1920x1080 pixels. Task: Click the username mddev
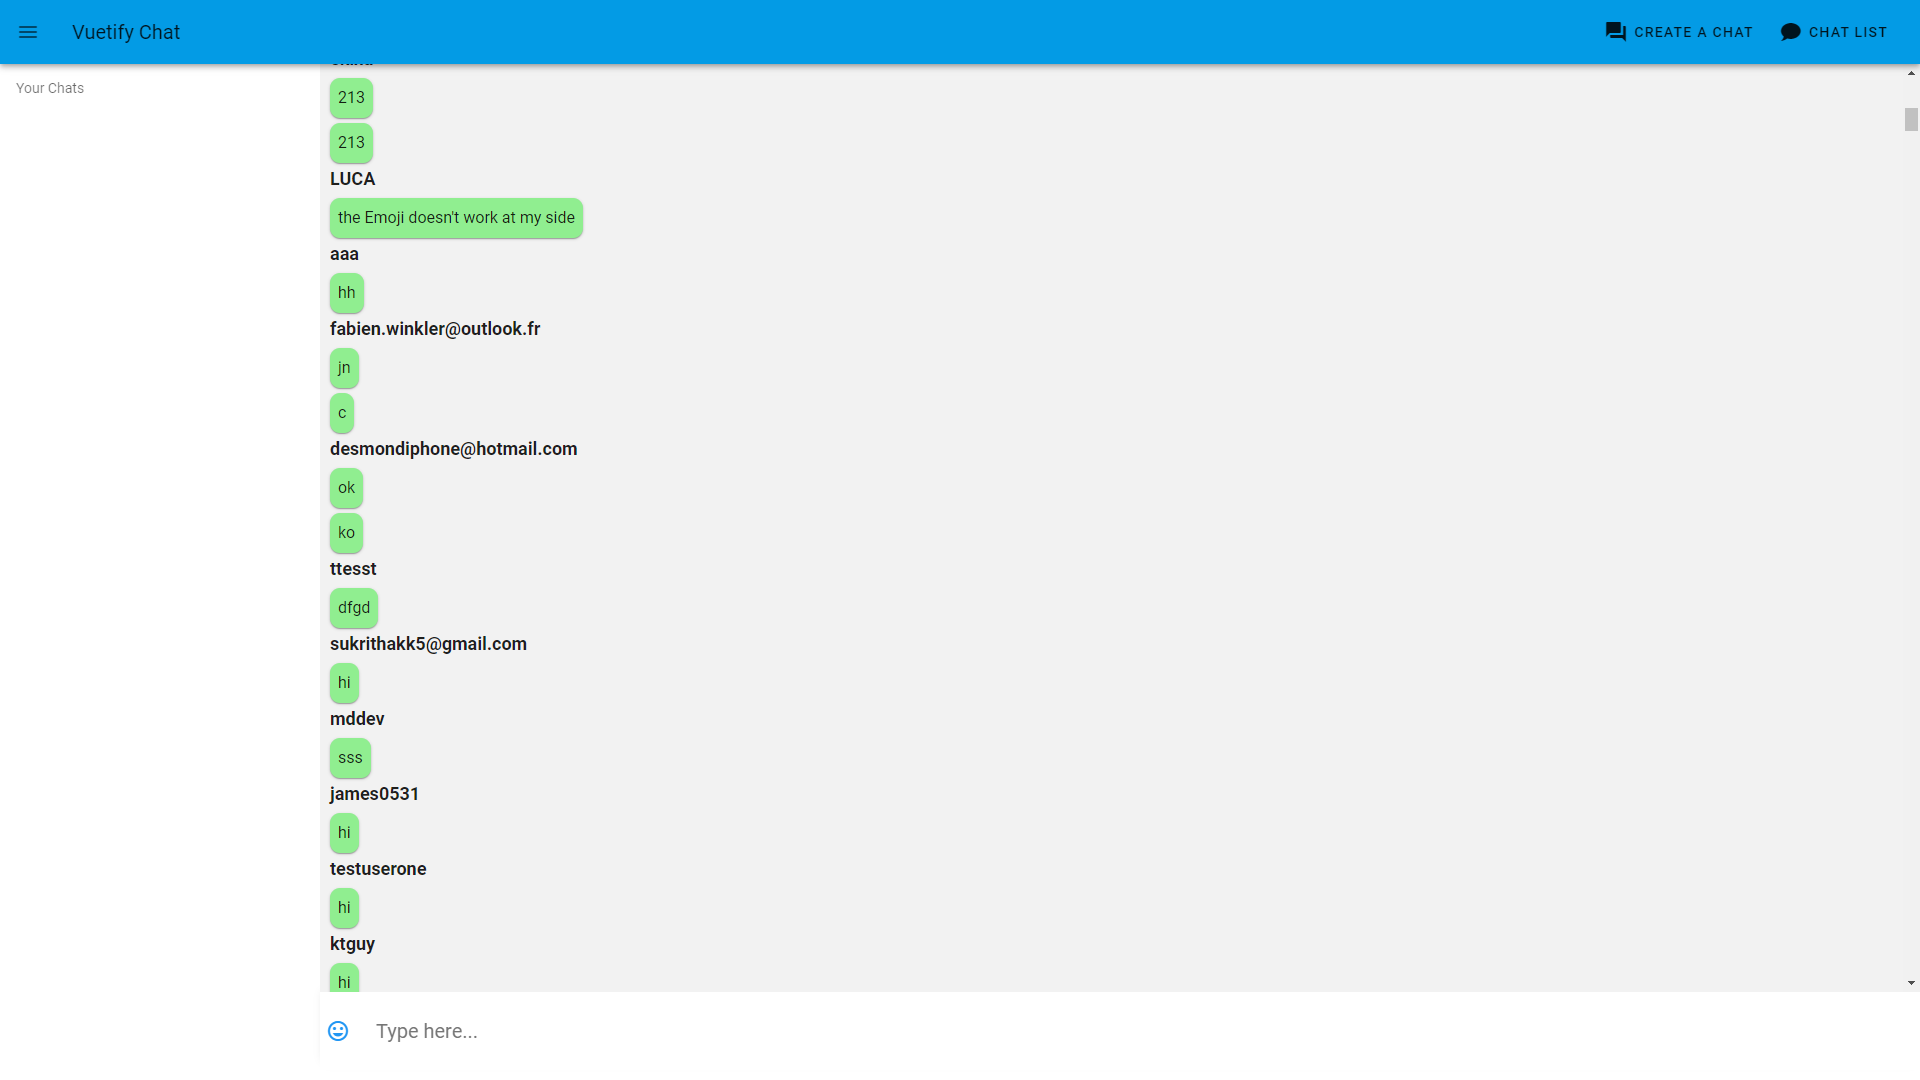[357, 719]
